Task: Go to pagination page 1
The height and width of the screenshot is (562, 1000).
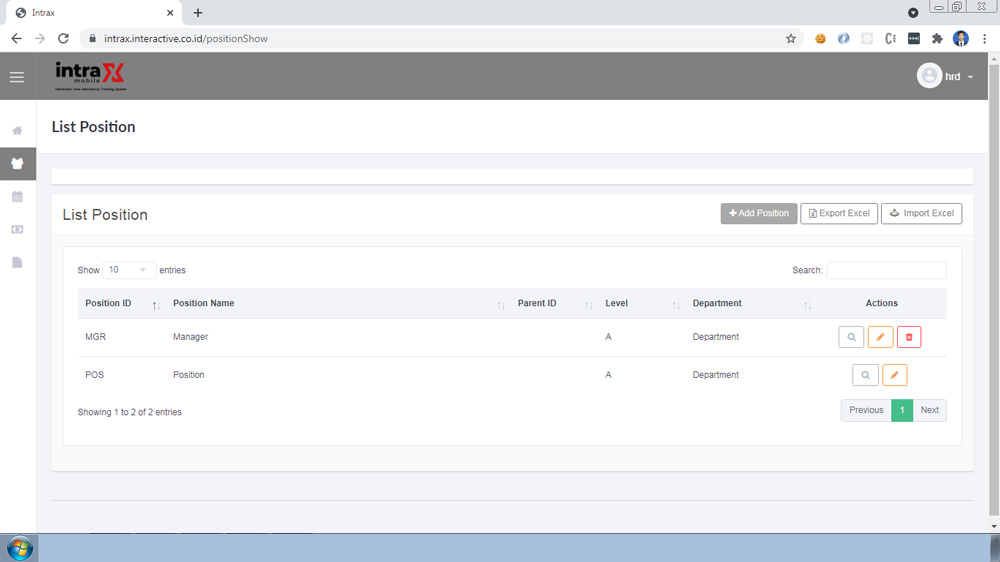Action: 902,410
